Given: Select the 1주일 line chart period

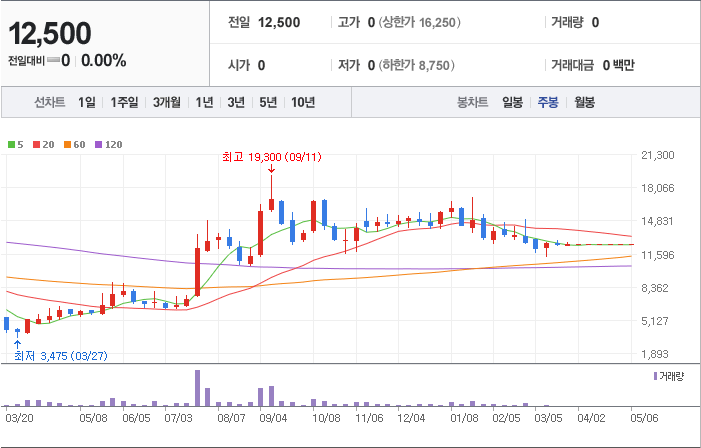Looking at the screenshot, I should tap(124, 102).
